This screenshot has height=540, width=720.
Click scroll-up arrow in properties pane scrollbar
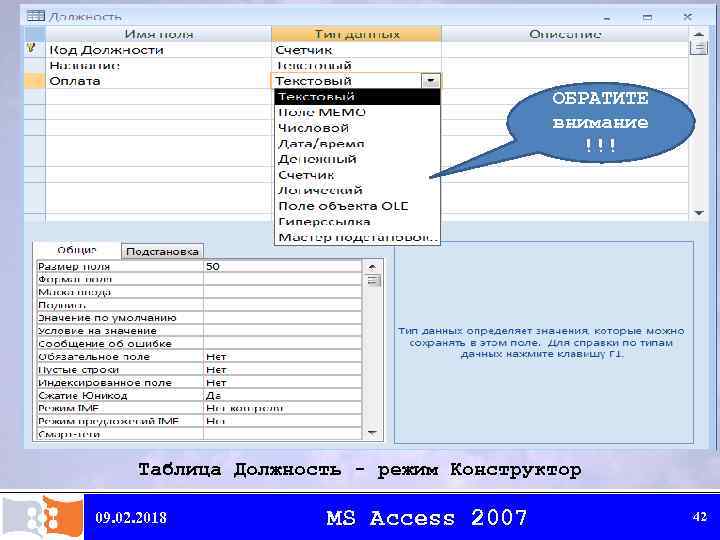pos(372,267)
